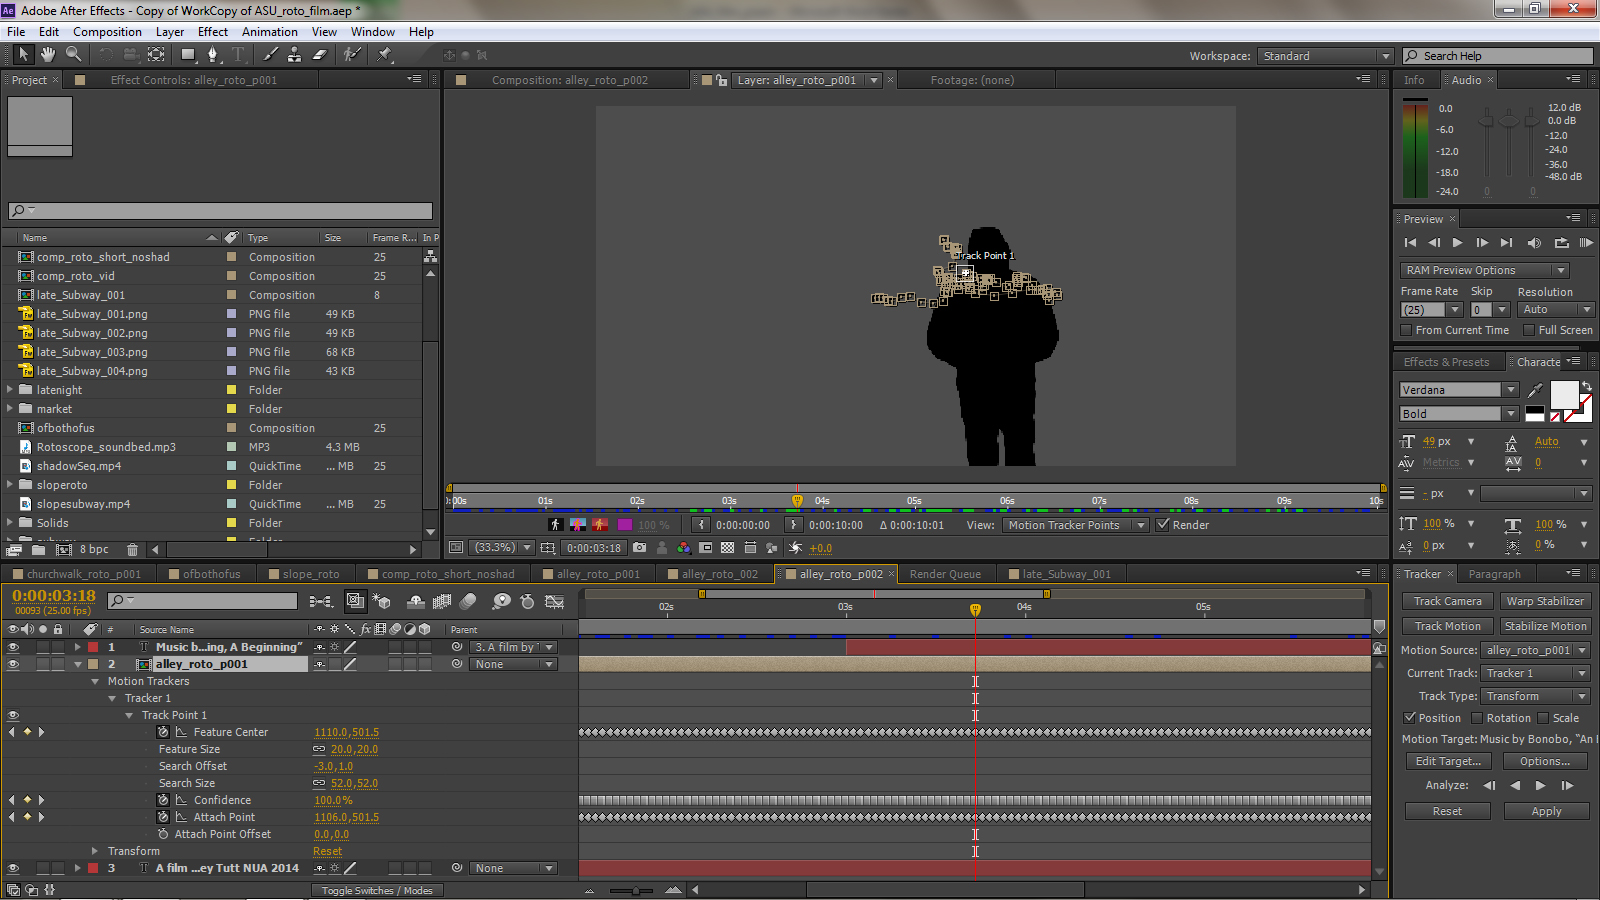Uncheck the Render checkbox in viewer
Image resolution: width=1600 pixels, height=900 pixels.
tap(1163, 525)
